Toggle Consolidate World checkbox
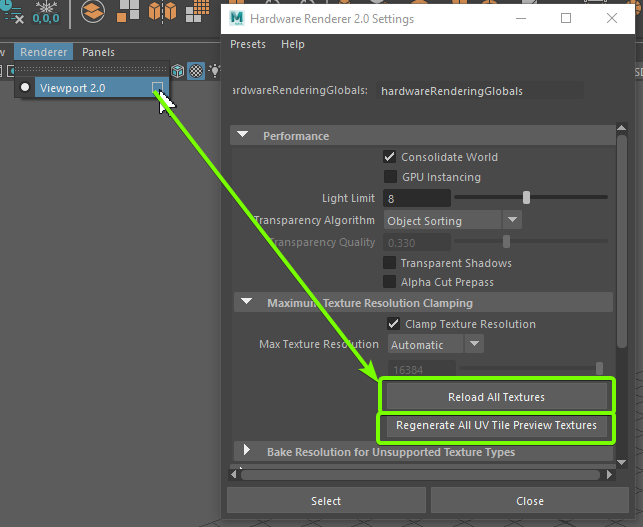Image resolution: width=643 pixels, height=527 pixels. [x=390, y=157]
